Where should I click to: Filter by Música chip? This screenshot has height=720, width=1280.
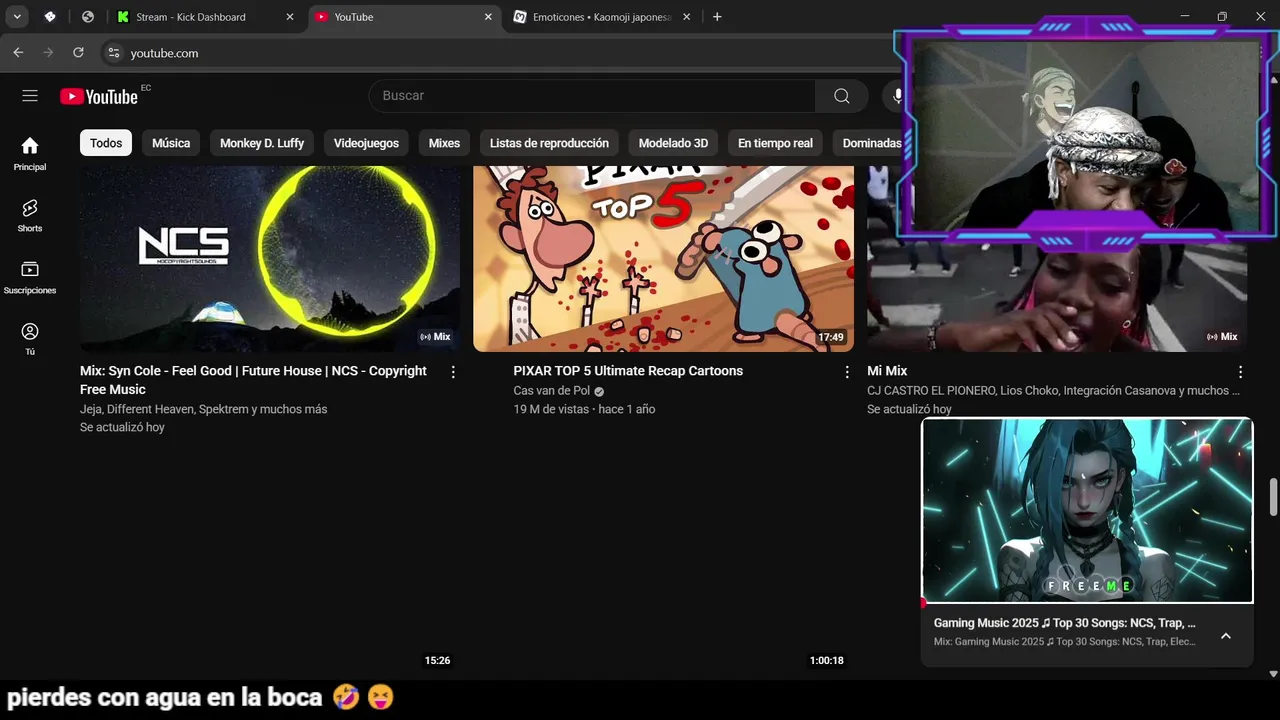171,143
